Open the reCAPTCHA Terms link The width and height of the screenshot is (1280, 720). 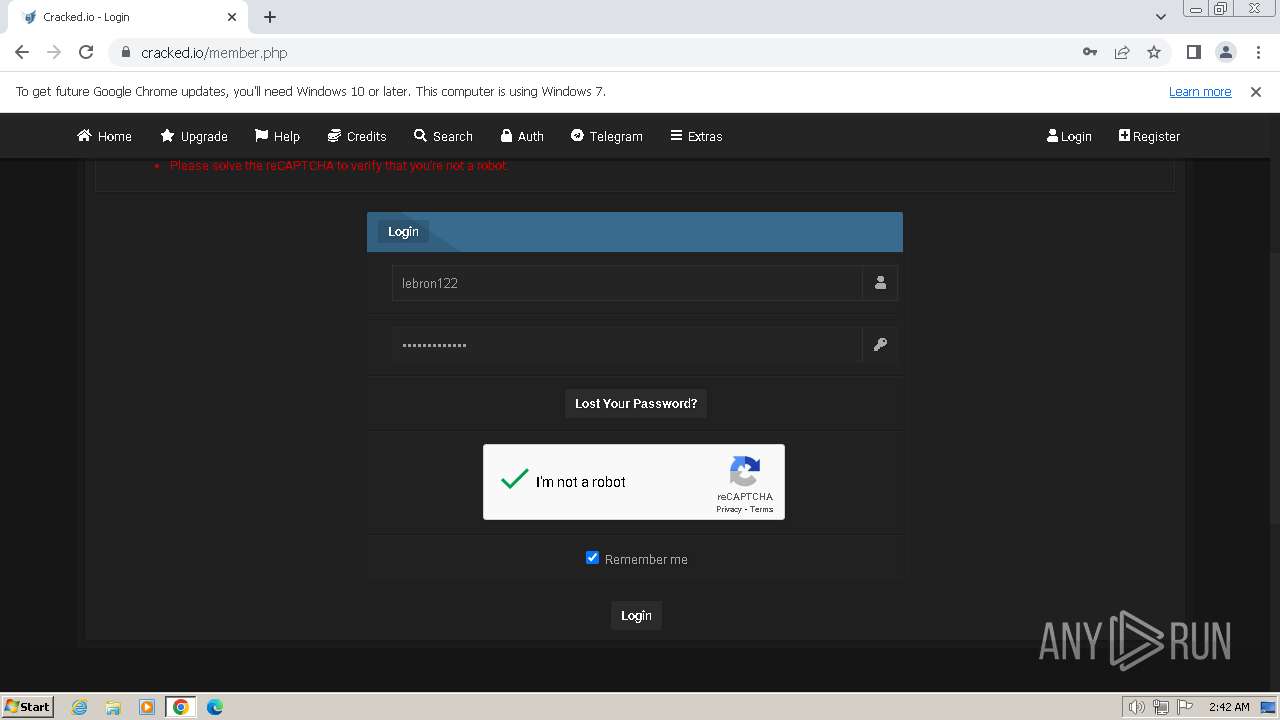[x=762, y=509]
